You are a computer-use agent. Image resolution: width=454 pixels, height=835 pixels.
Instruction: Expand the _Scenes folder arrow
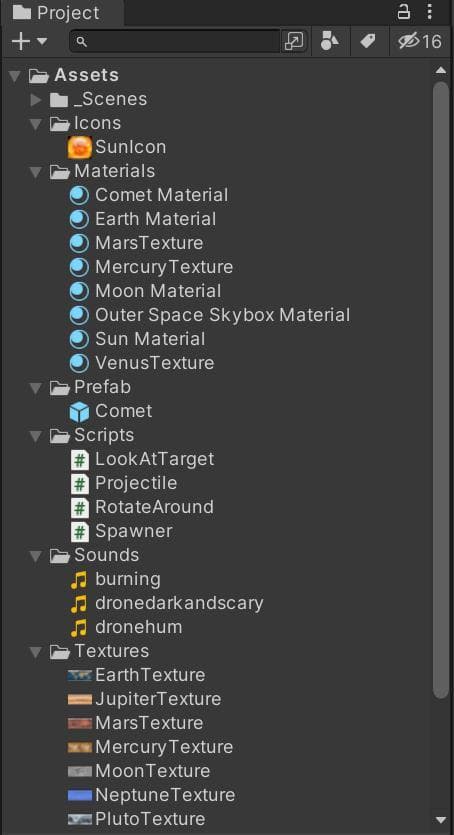tap(36, 100)
